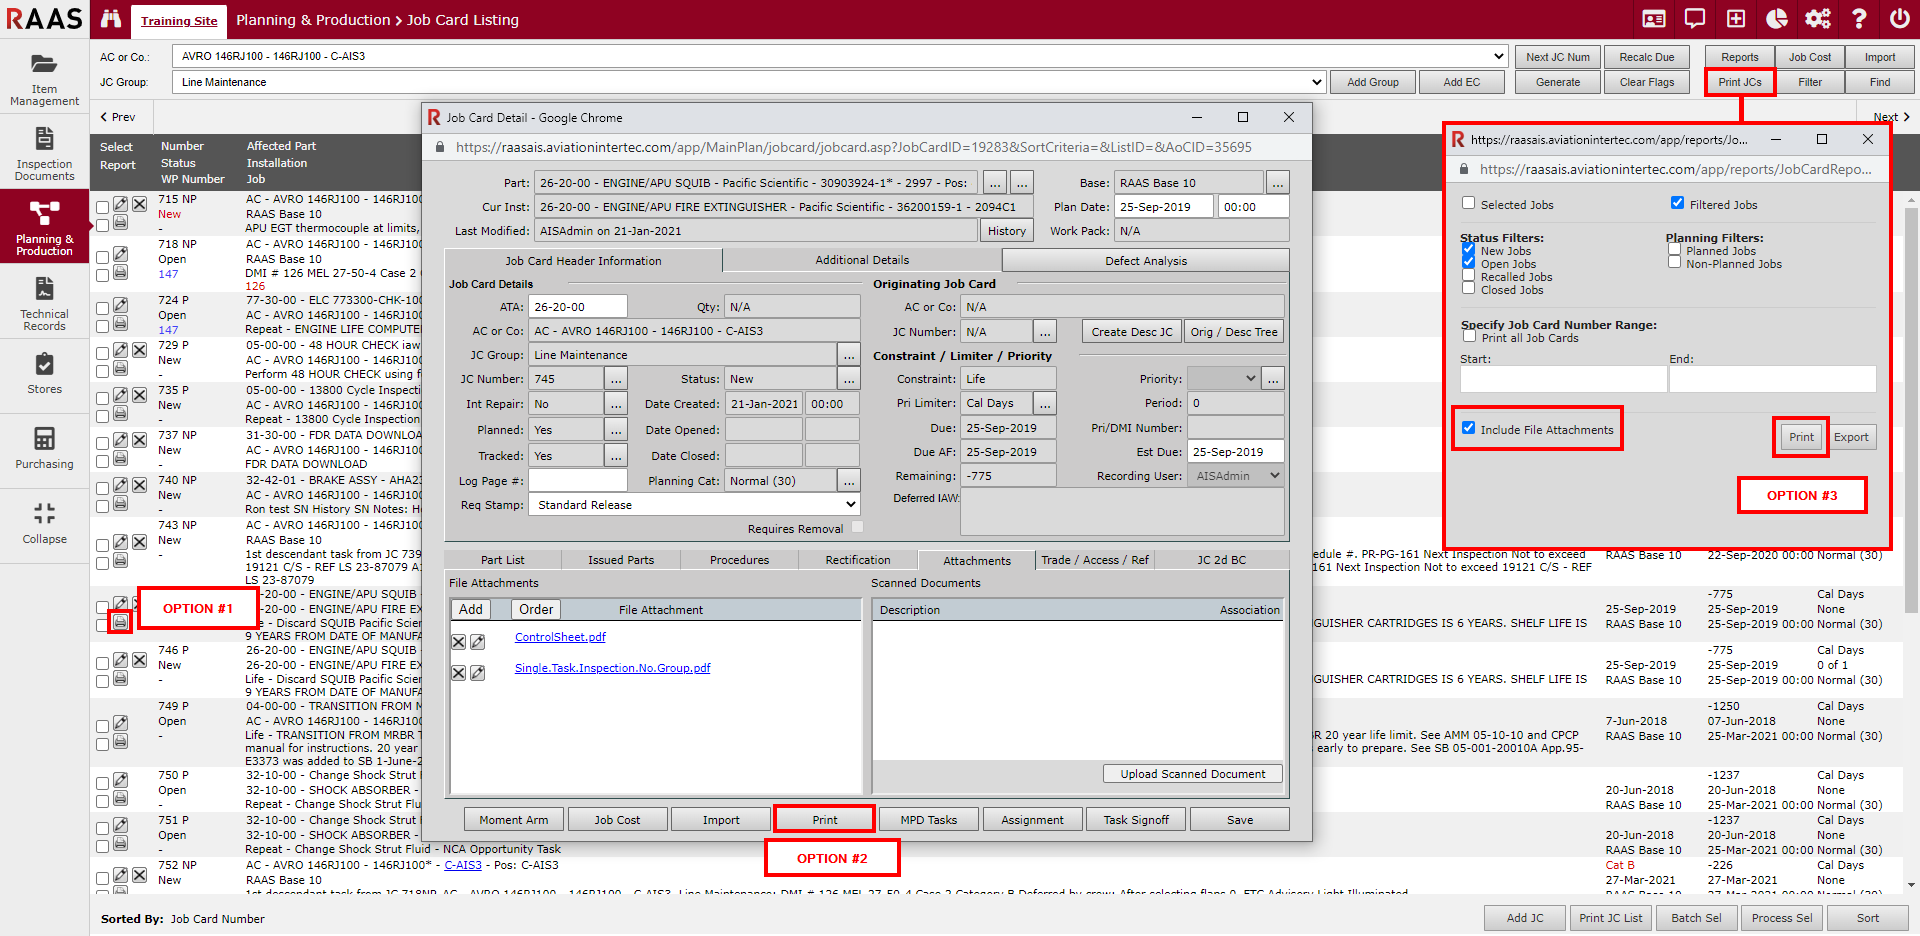This screenshot has width=1920, height=936.
Task: Click the Export button in the report popup
Action: click(x=1850, y=437)
